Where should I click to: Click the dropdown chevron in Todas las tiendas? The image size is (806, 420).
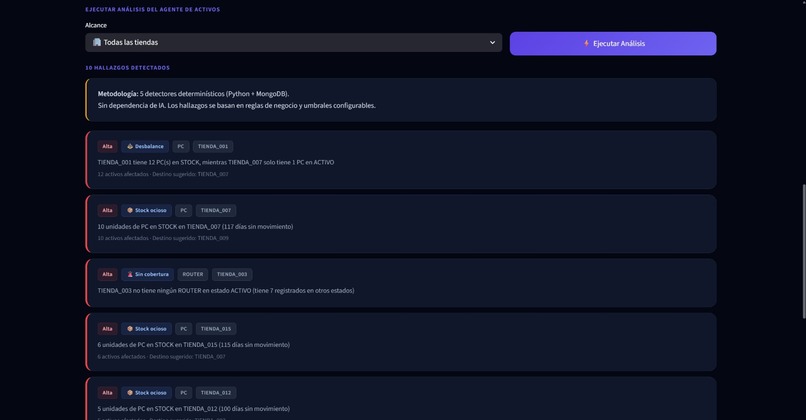click(492, 43)
